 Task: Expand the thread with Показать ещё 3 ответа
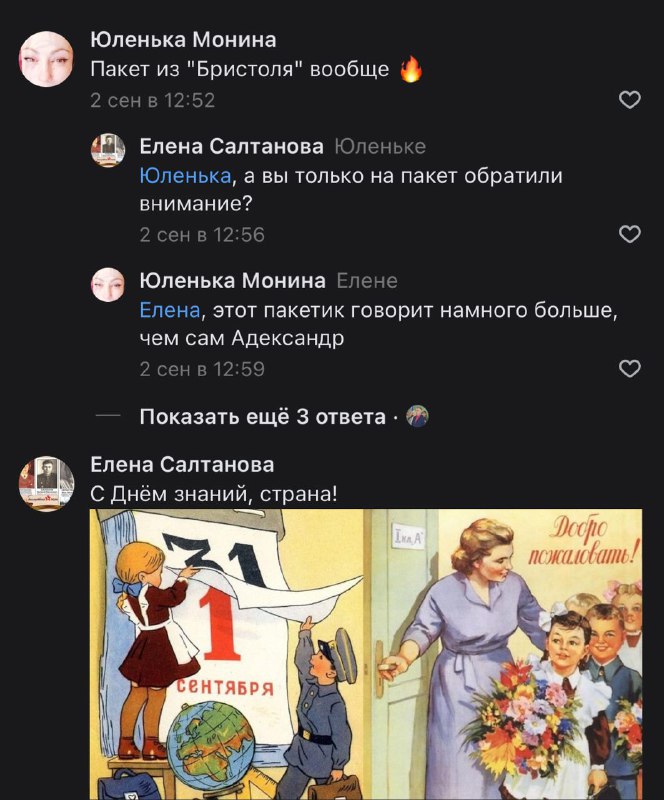click(x=262, y=417)
